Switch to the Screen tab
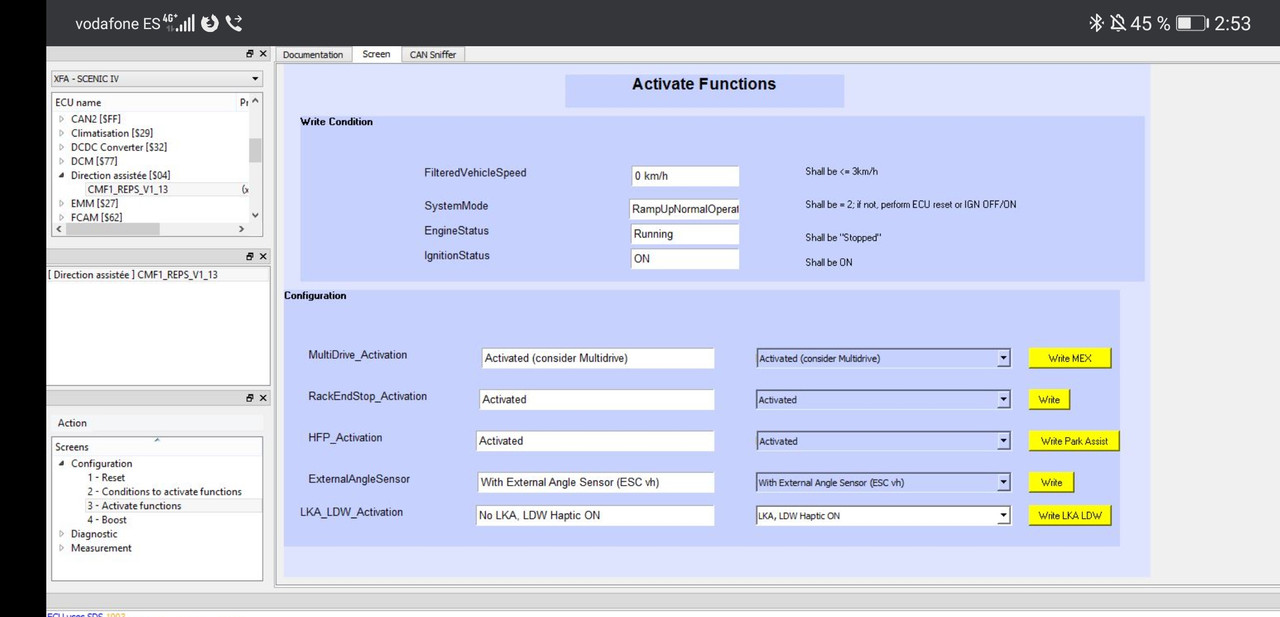This screenshot has height=617, width=1280. (x=376, y=54)
